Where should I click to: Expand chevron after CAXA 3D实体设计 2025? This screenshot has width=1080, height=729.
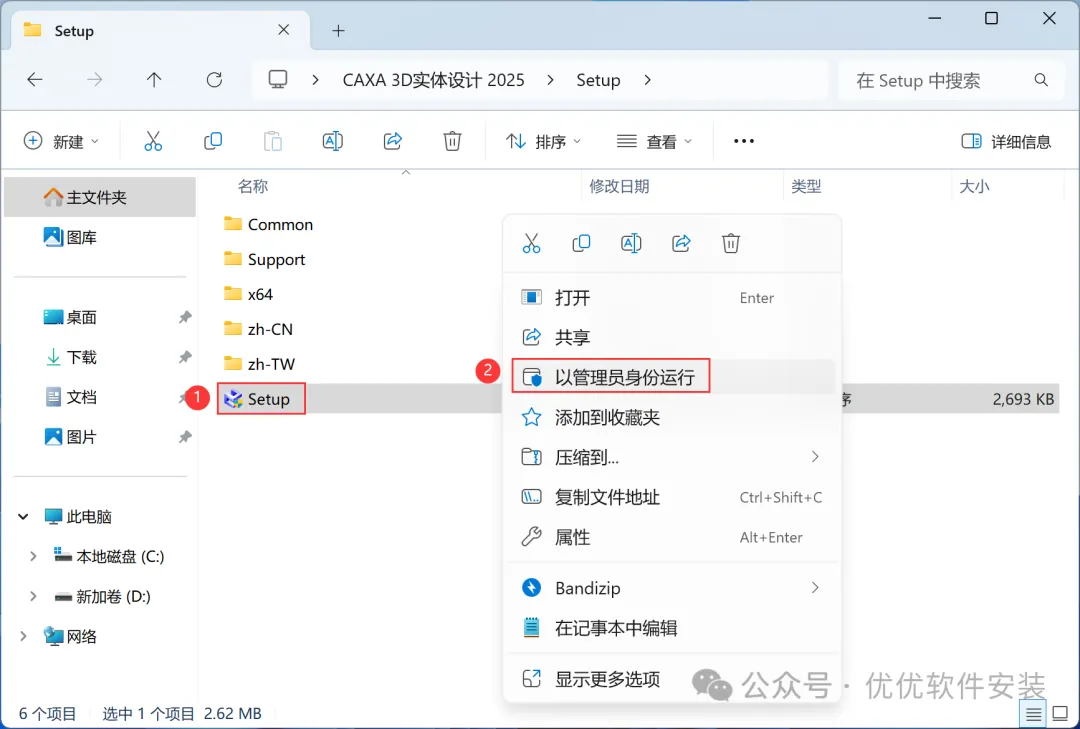tap(550, 80)
